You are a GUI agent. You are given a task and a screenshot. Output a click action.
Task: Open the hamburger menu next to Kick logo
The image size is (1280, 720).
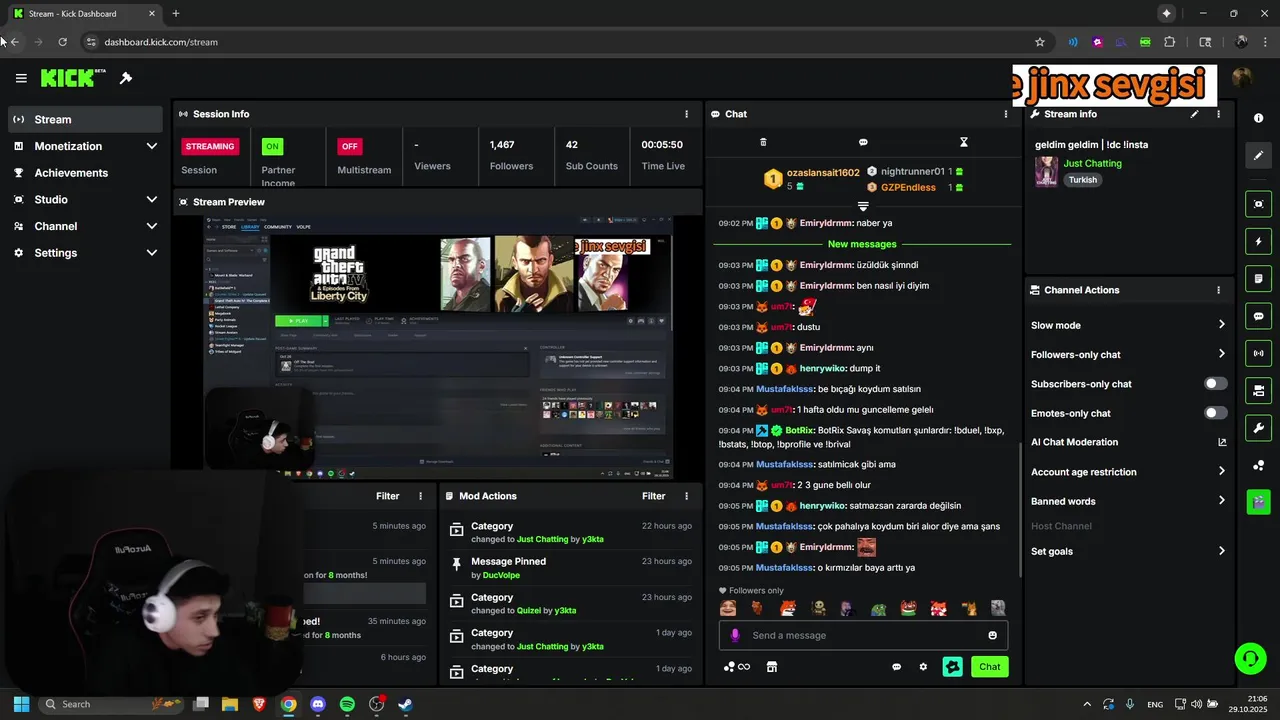click(21, 78)
